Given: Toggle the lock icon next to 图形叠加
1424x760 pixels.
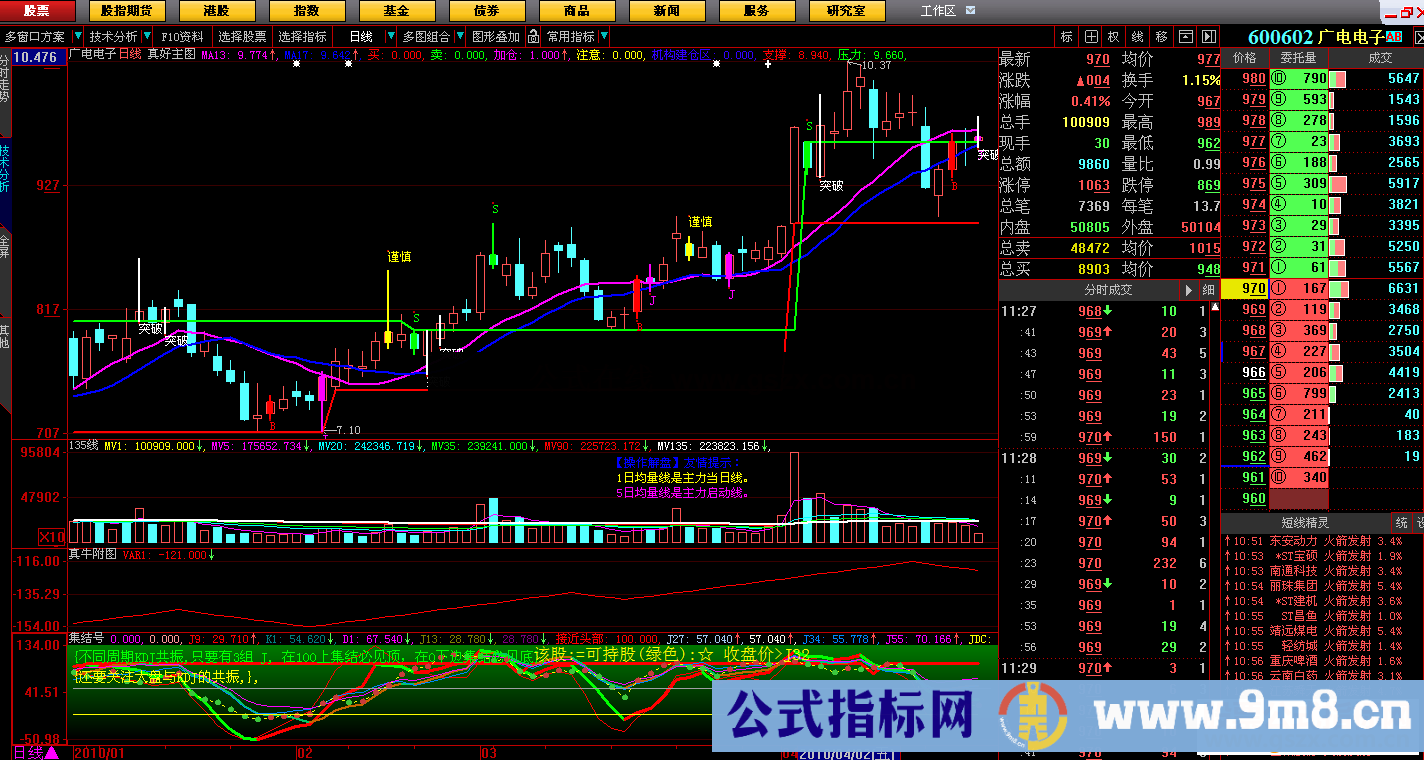Looking at the screenshot, I should (534, 37).
